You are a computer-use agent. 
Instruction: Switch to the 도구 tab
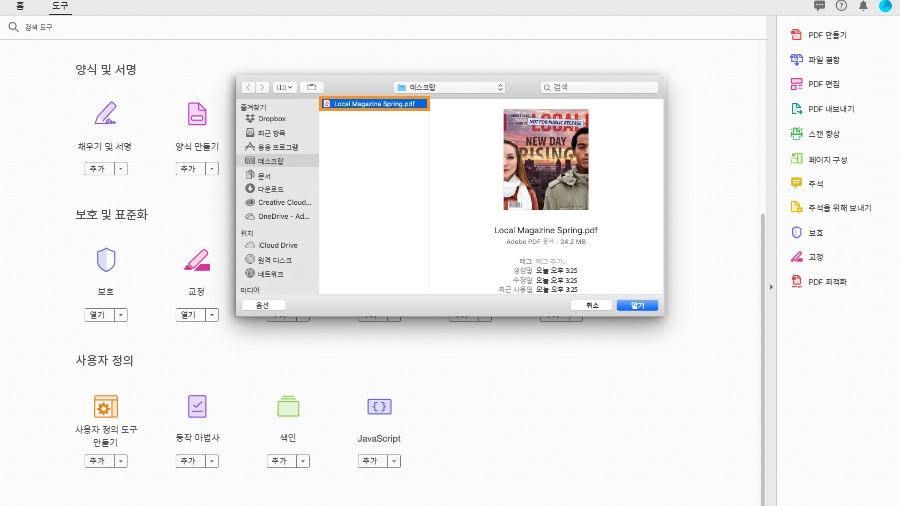point(60,6)
